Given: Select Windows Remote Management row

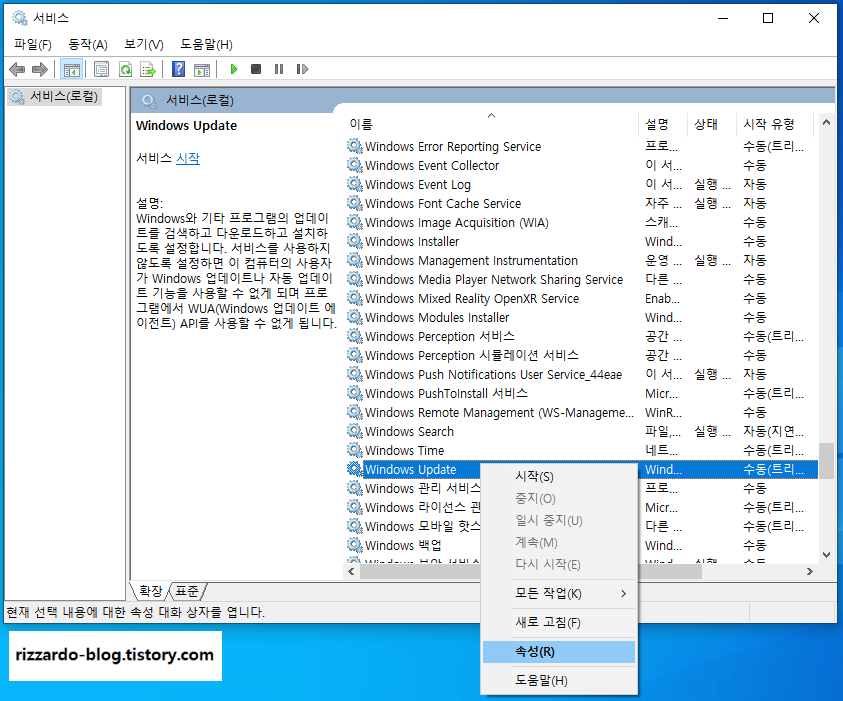Looking at the screenshot, I should (x=581, y=412).
